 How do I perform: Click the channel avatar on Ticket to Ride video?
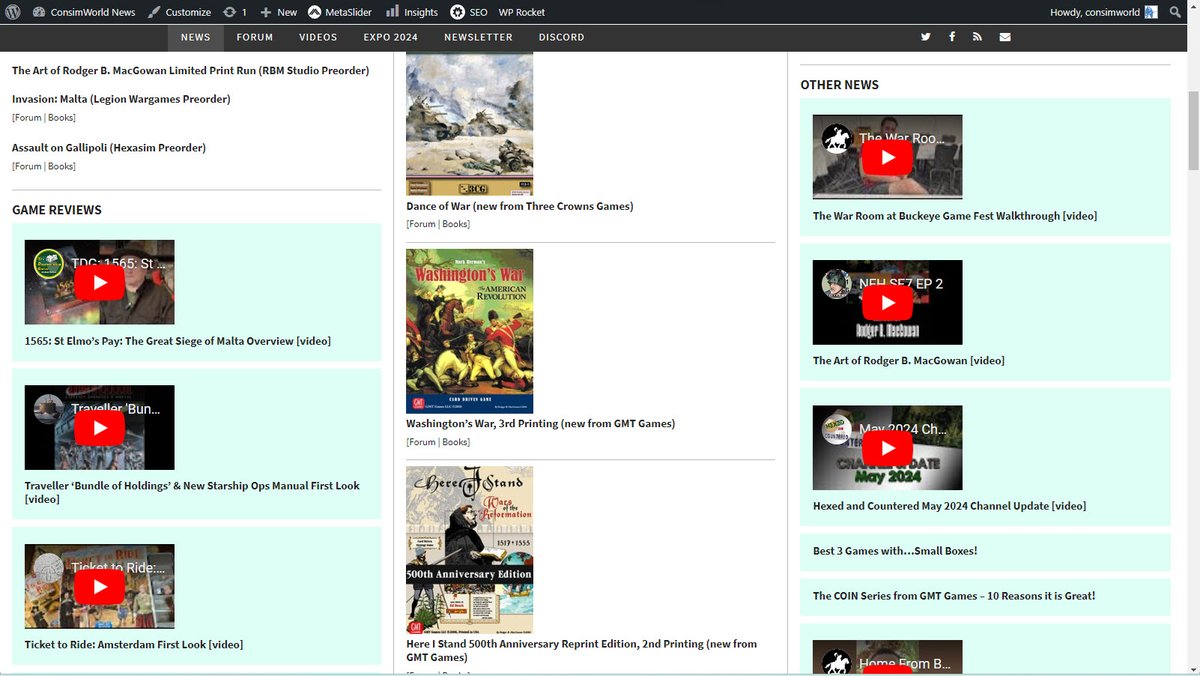[x=49, y=568]
